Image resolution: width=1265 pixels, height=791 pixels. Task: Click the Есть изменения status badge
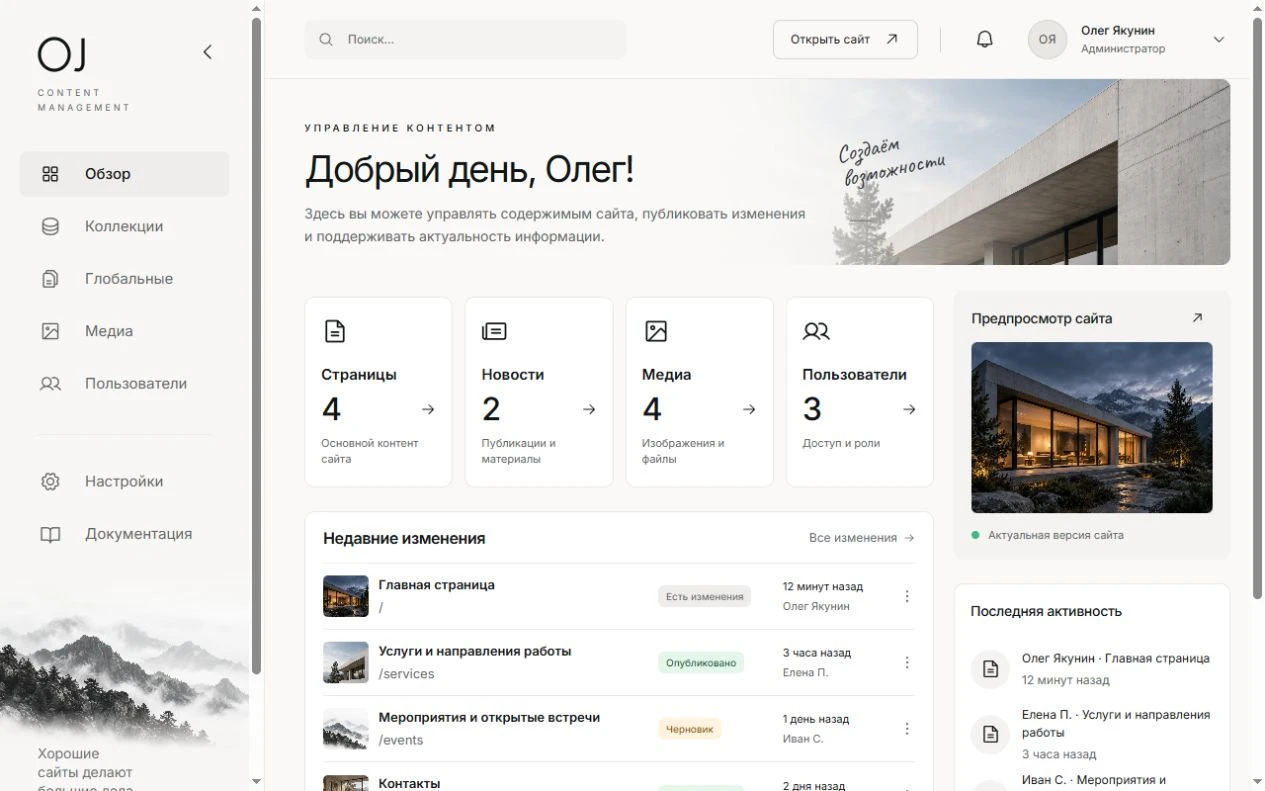click(704, 597)
